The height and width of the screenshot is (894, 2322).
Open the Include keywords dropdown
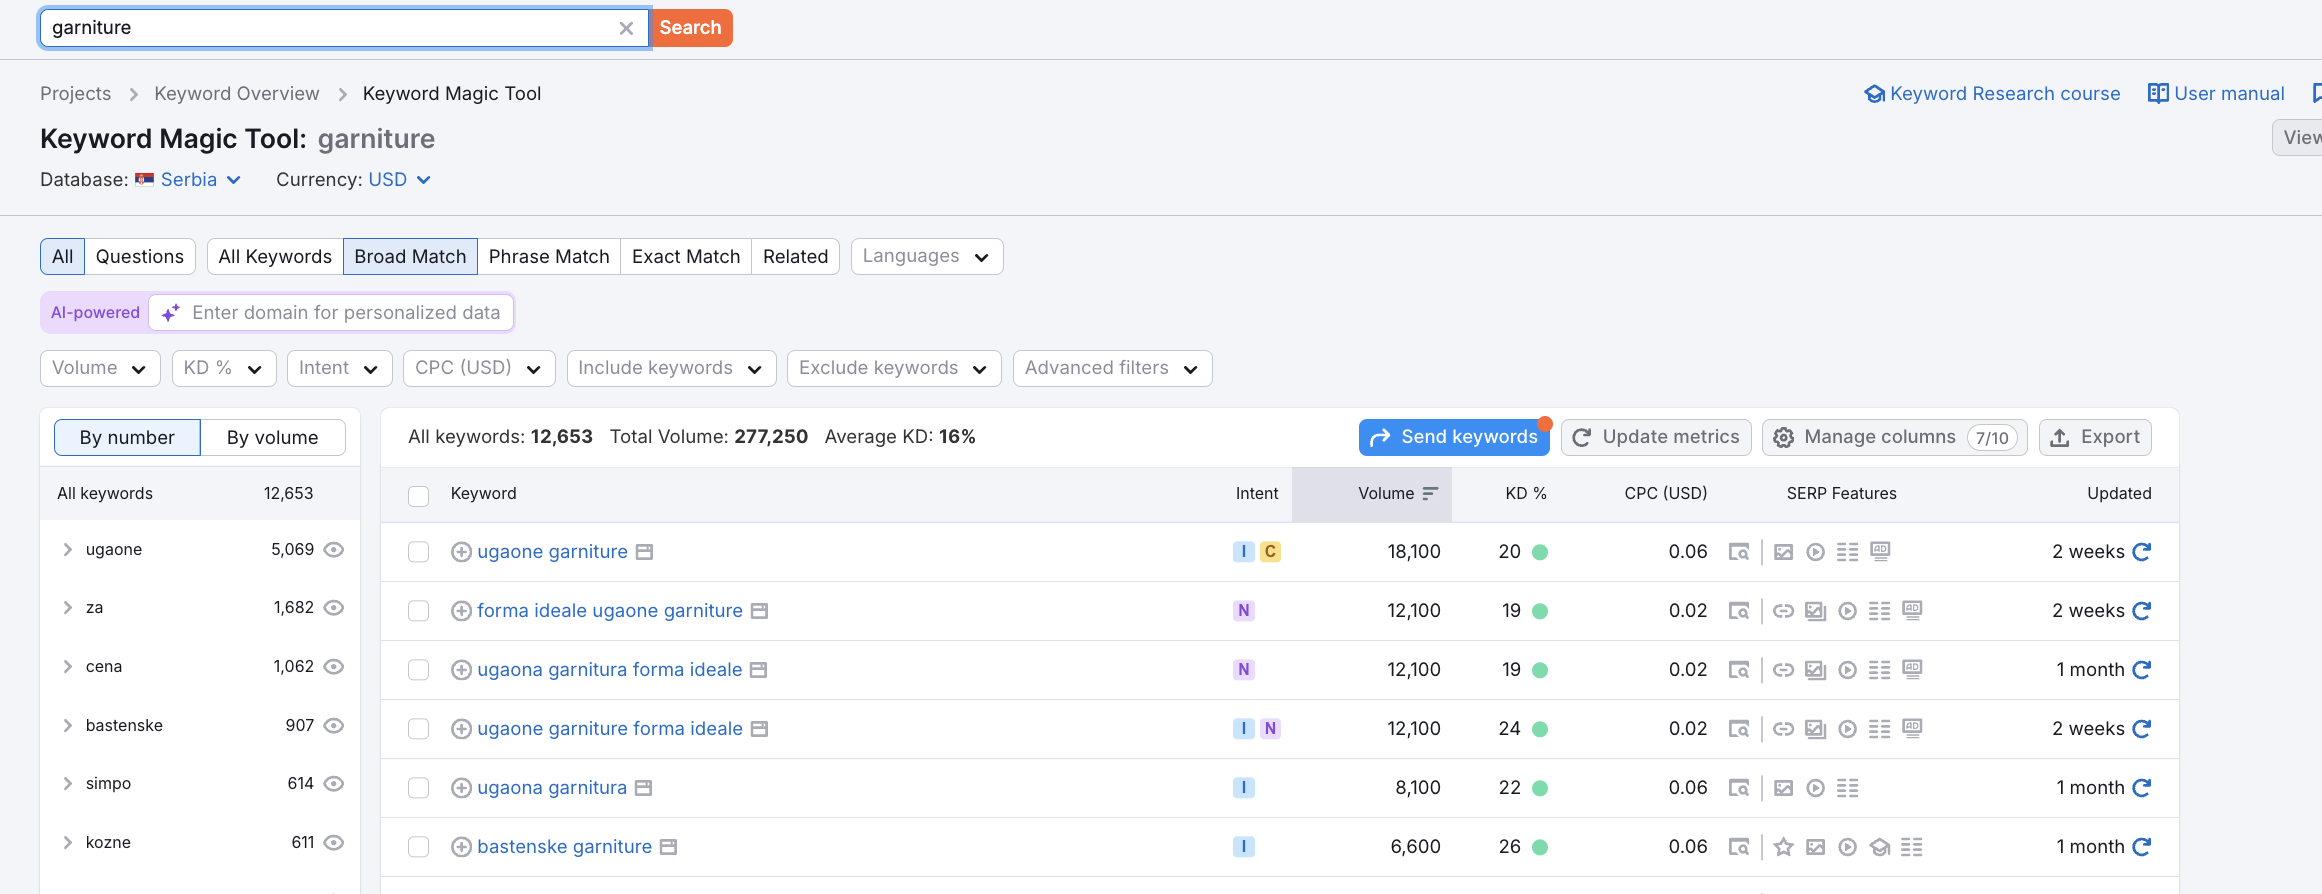click(x=671, y=368)
